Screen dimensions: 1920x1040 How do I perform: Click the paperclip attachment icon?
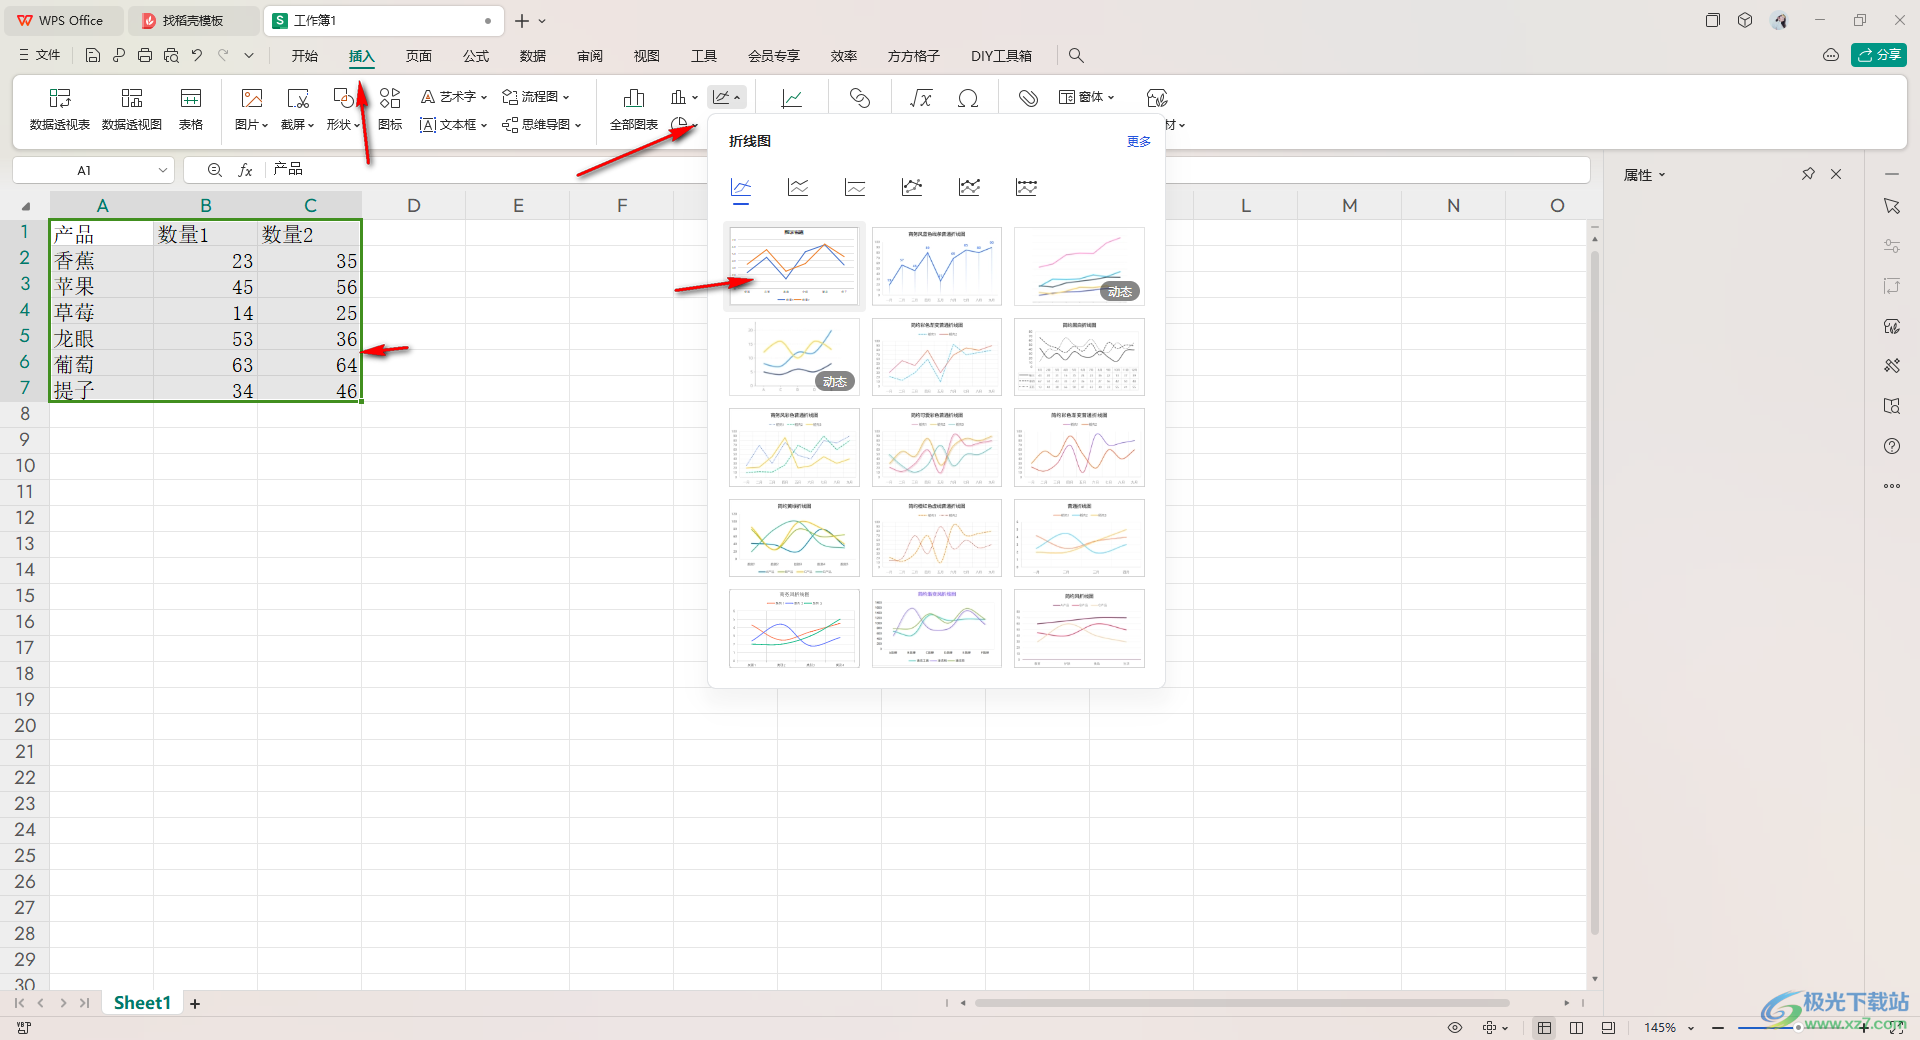1028,98
